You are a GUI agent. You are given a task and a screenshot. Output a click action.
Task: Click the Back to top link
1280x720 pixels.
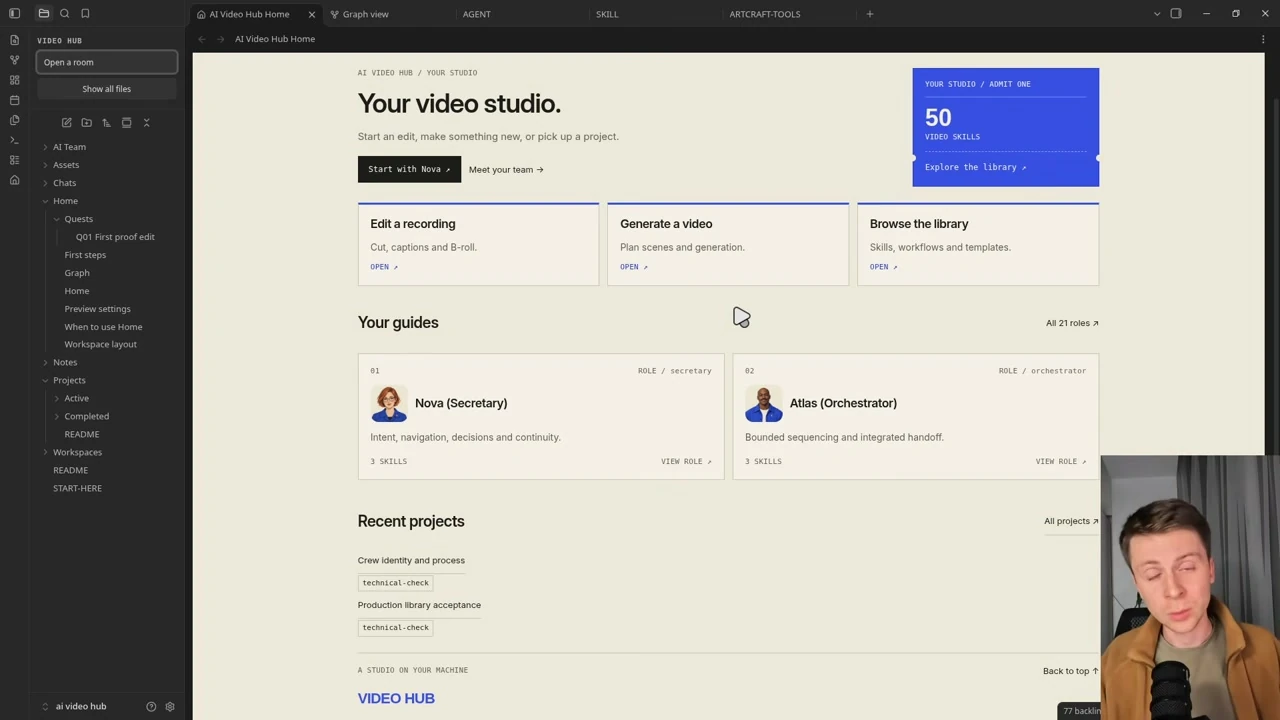1070,671
